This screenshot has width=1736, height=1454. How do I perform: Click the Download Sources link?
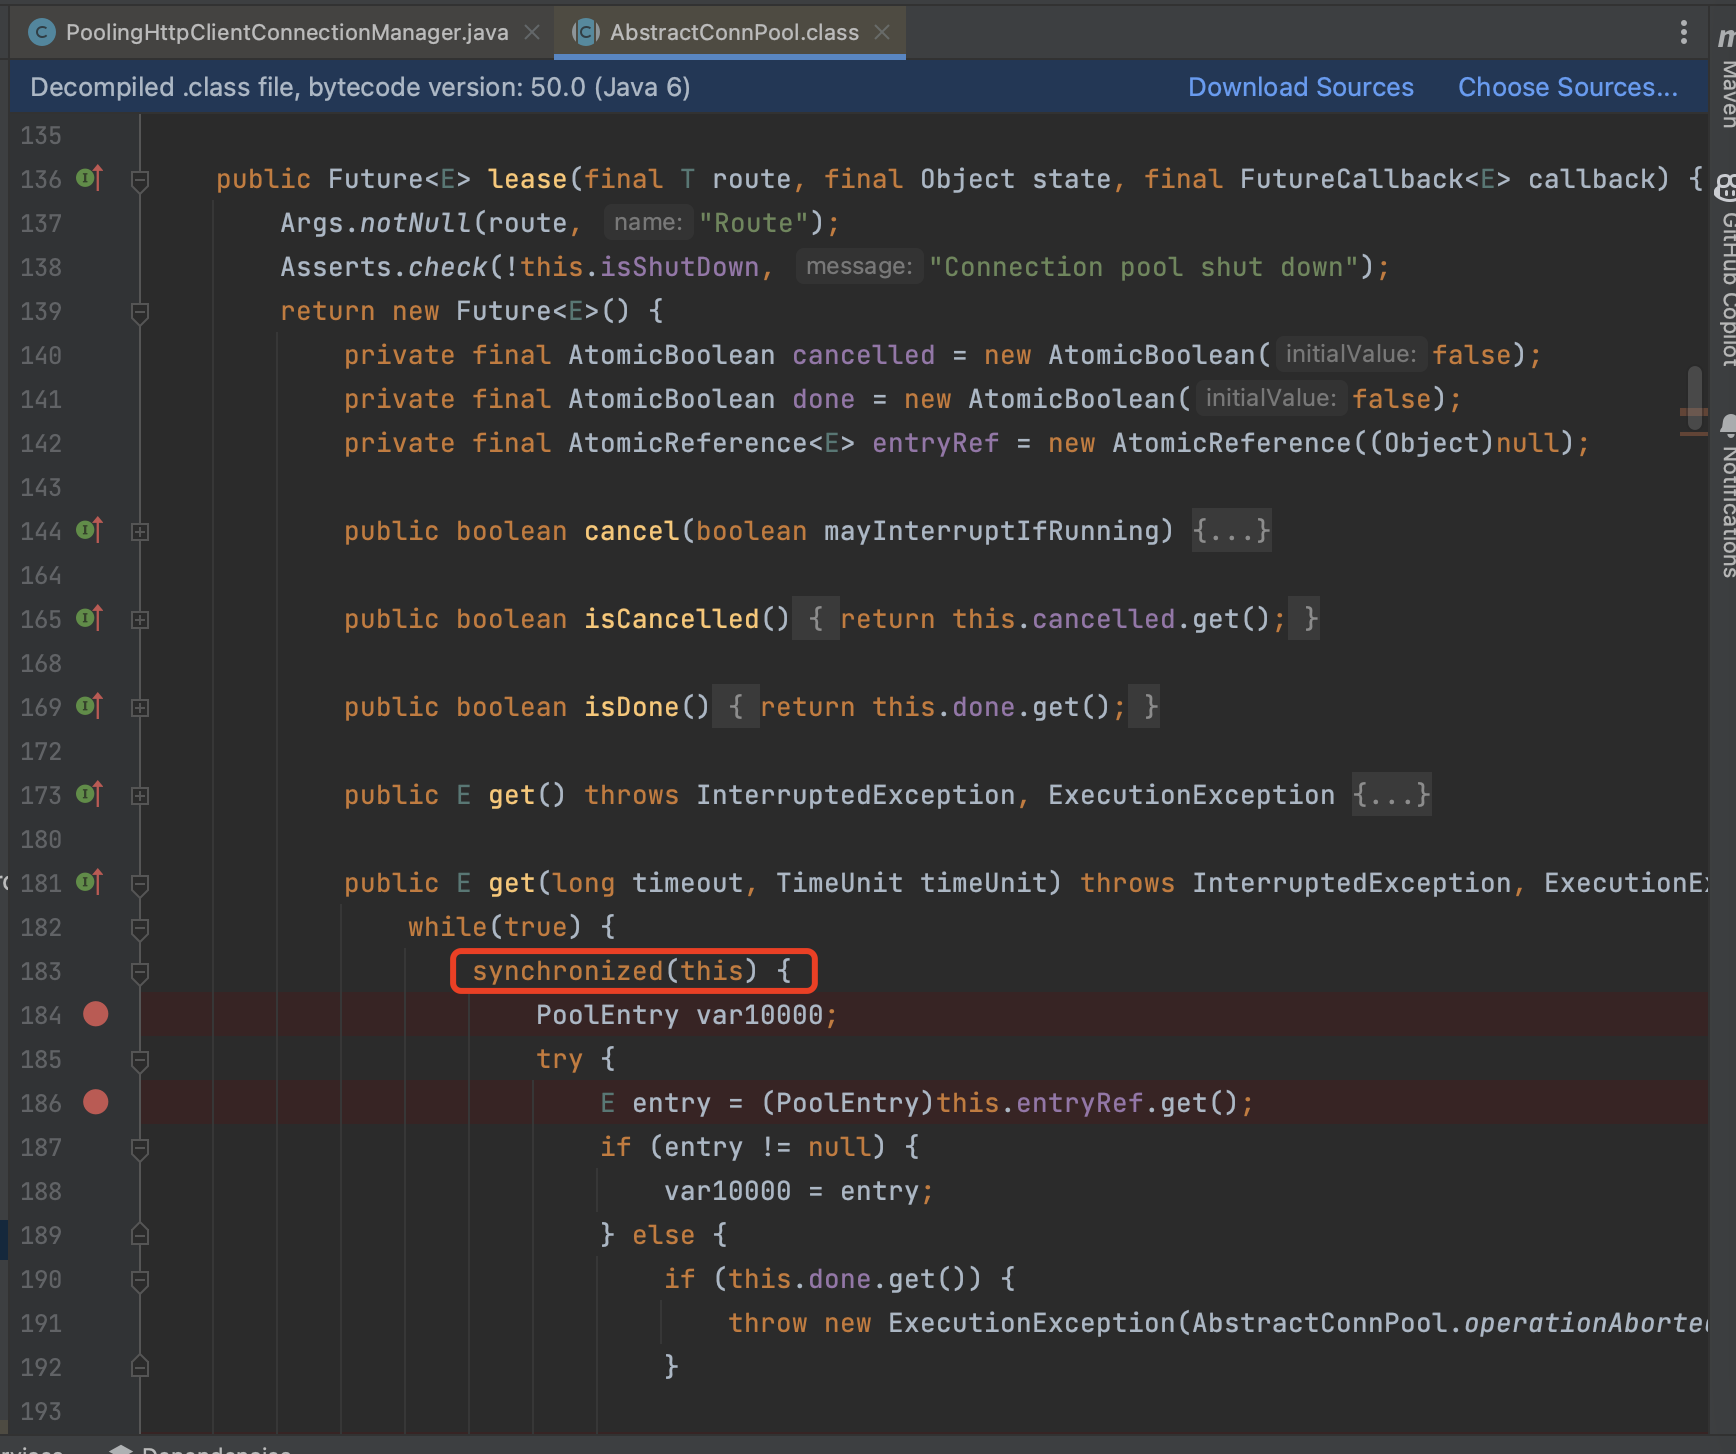[1300, 87]
